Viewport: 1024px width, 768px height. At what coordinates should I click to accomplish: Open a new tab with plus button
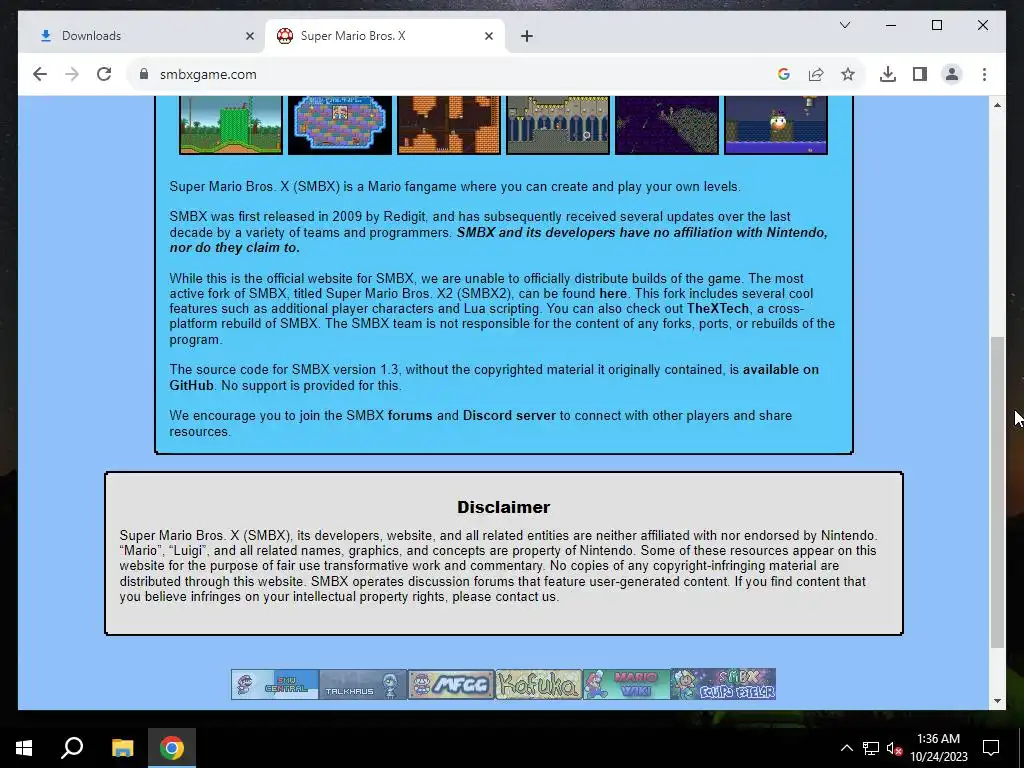[x=526, y=37]
